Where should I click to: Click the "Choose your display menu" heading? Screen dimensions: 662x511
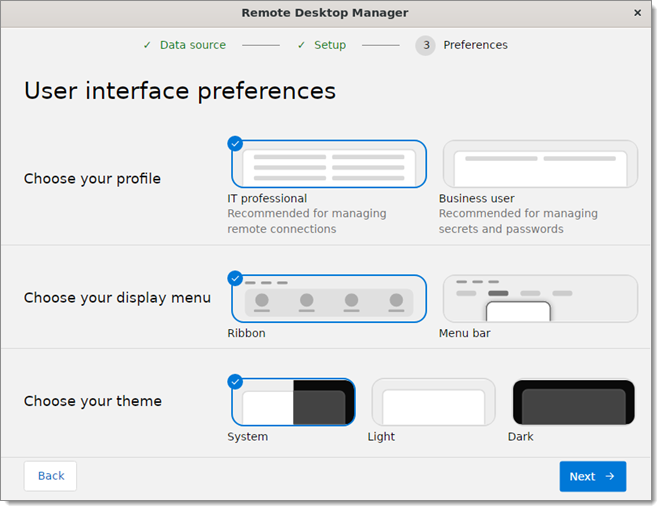click(117, 298)
